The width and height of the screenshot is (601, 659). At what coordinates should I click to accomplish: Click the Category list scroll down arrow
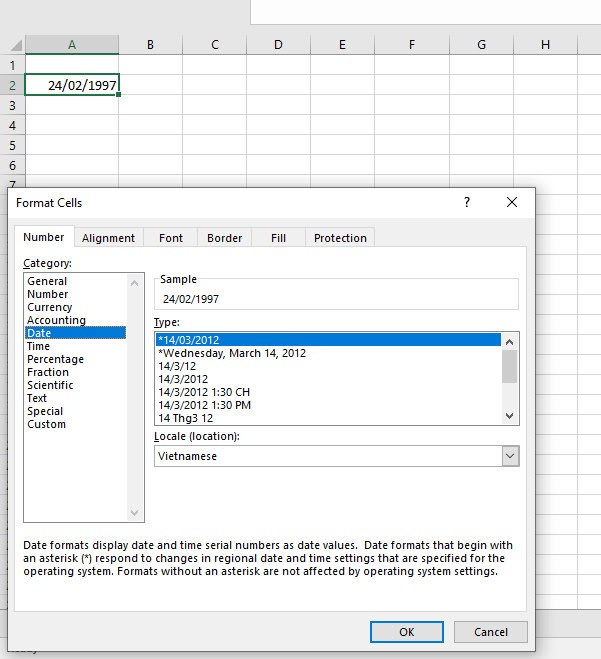pyautogui.click(x=134, y=512)
